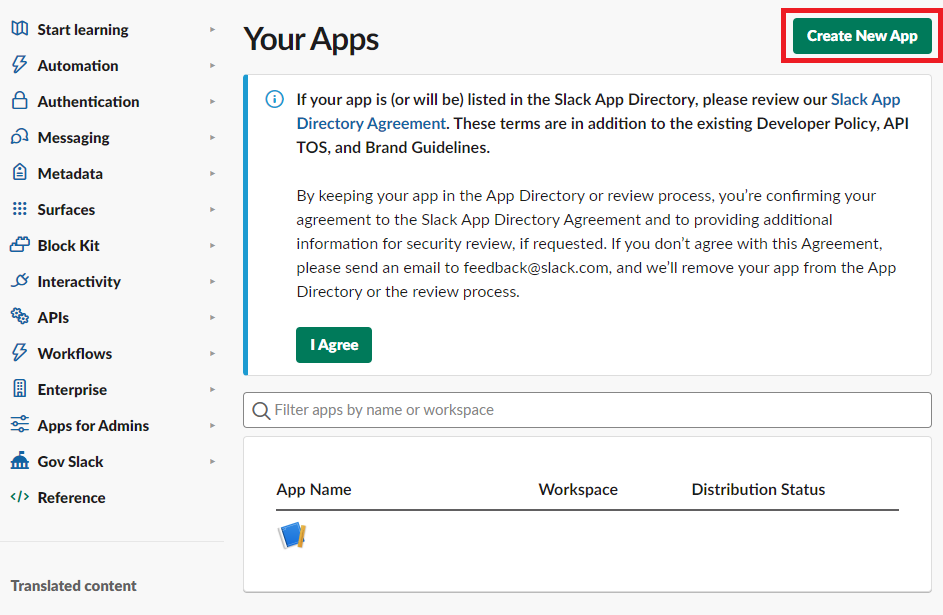Click the Metadata clipboard icon
Screen dimensions: 943x615
point(19,173)
